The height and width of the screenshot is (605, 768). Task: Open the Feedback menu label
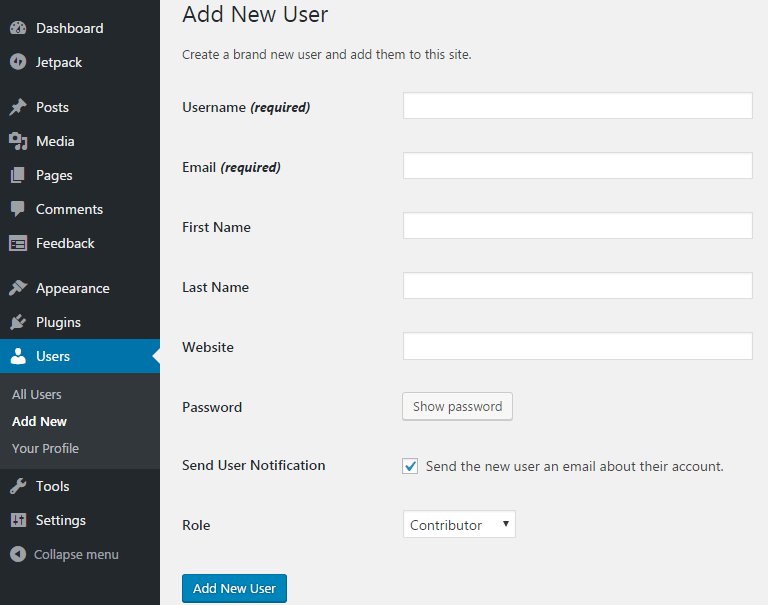65,243
